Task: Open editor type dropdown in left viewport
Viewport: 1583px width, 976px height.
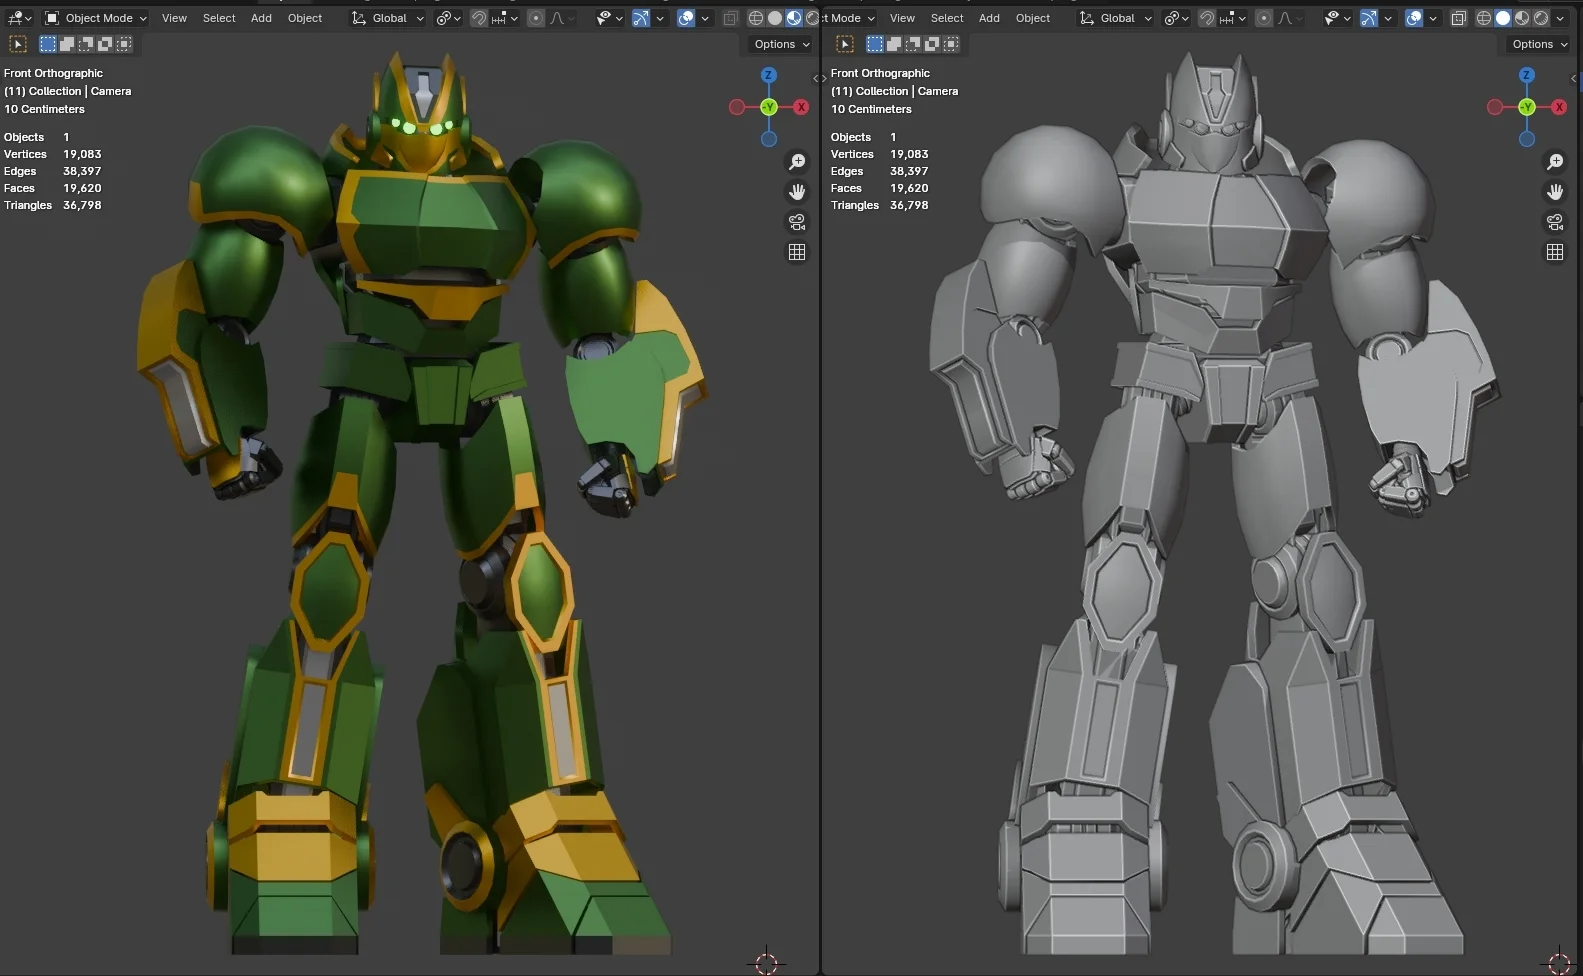Action: [x=20, y=18]
